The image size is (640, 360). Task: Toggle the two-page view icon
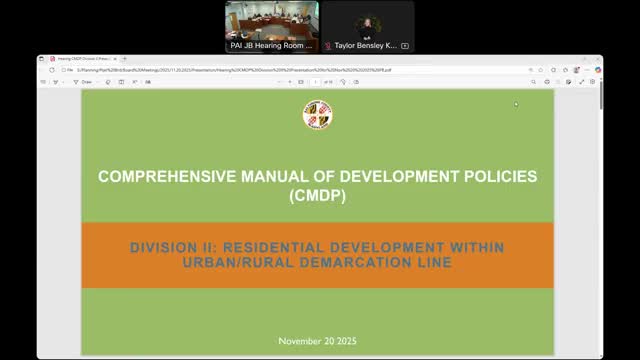tap(121, 82)
